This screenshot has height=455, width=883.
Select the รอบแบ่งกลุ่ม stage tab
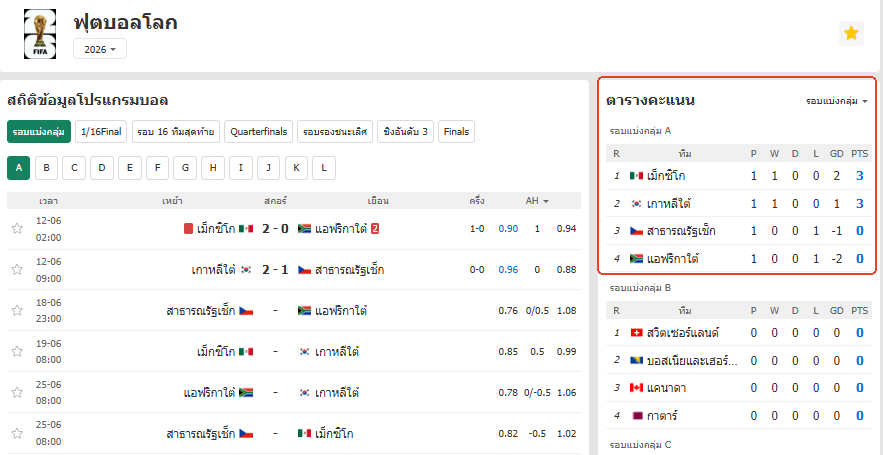[39, 132]
